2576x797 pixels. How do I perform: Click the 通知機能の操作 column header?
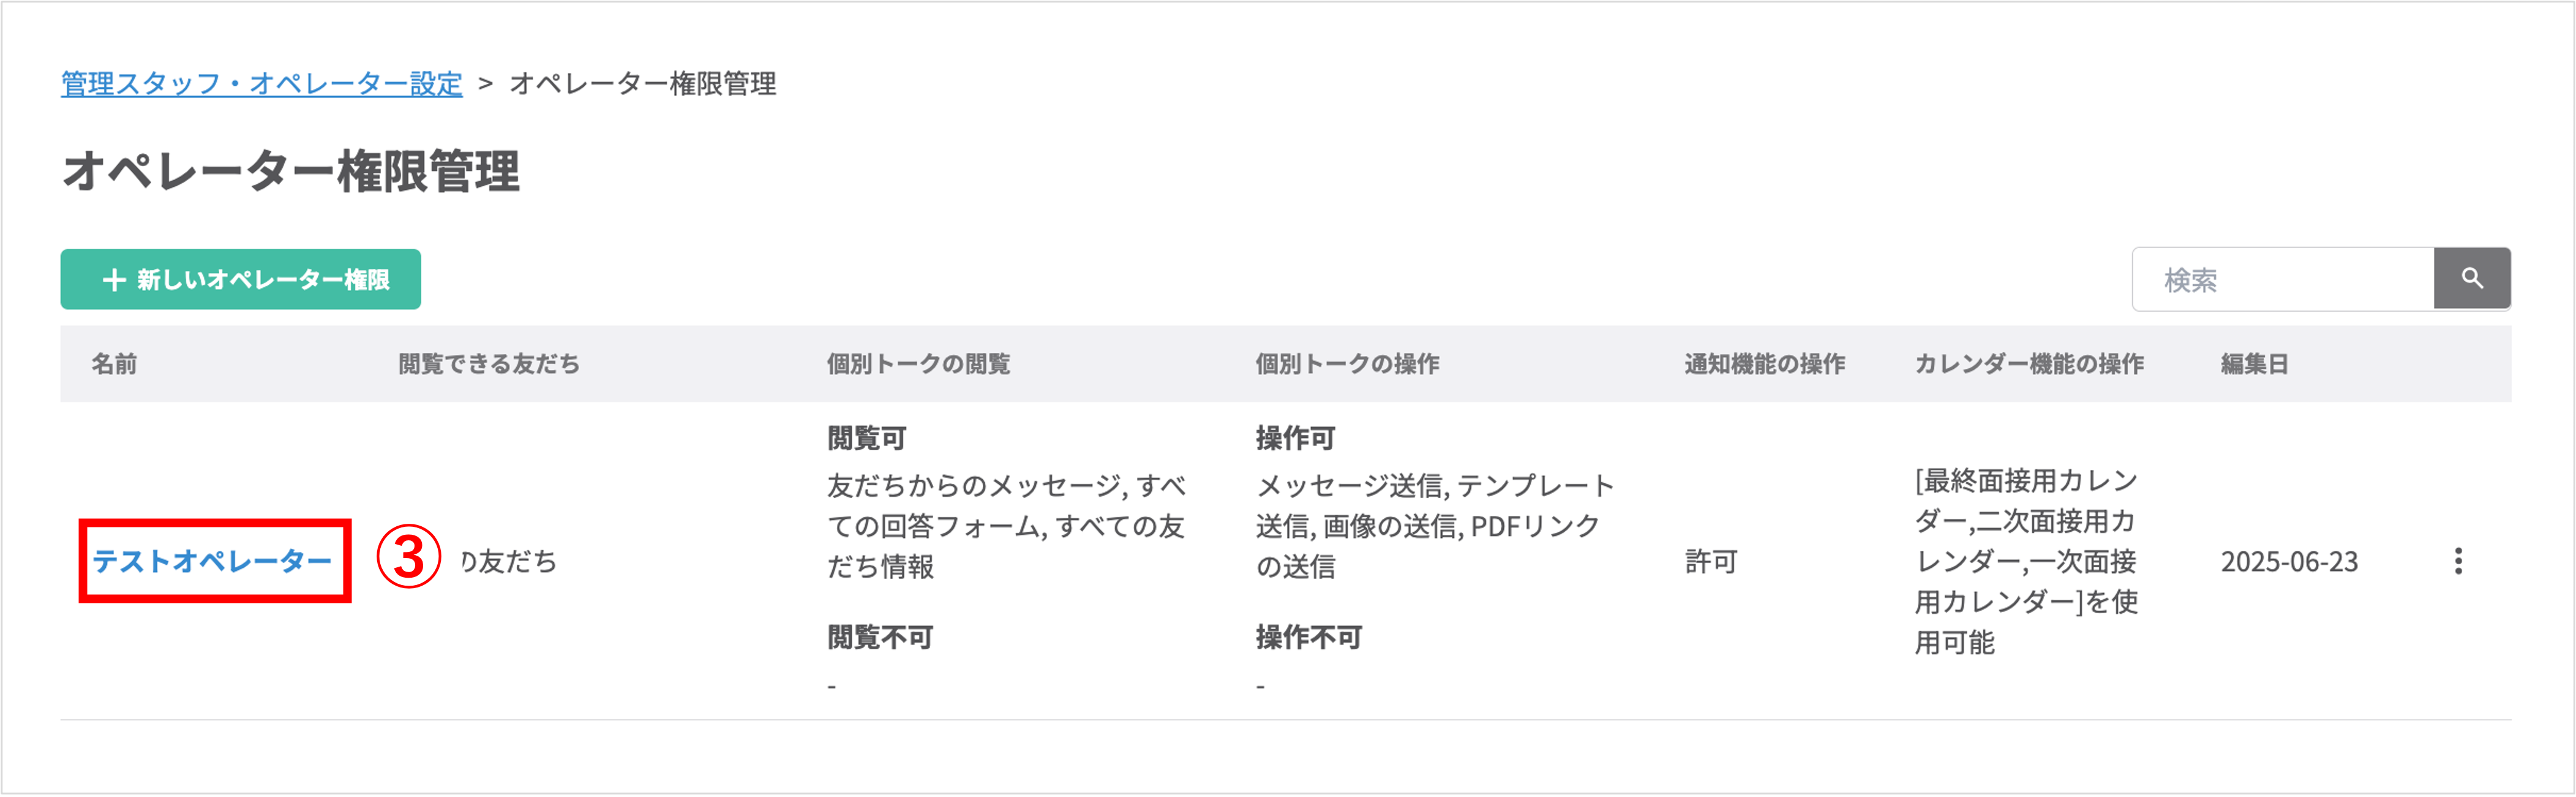click(x=1765, y=364)
